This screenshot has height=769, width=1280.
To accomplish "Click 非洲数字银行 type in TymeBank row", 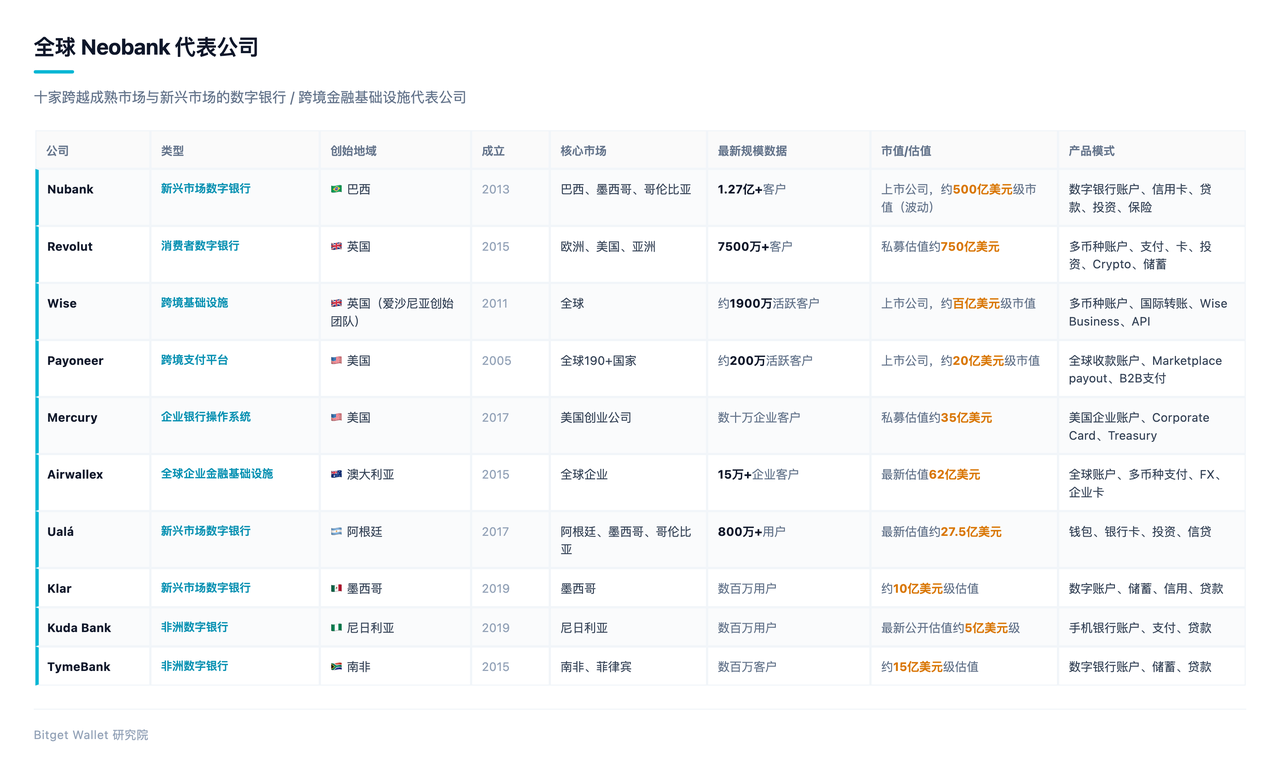I will pos(195,667).
